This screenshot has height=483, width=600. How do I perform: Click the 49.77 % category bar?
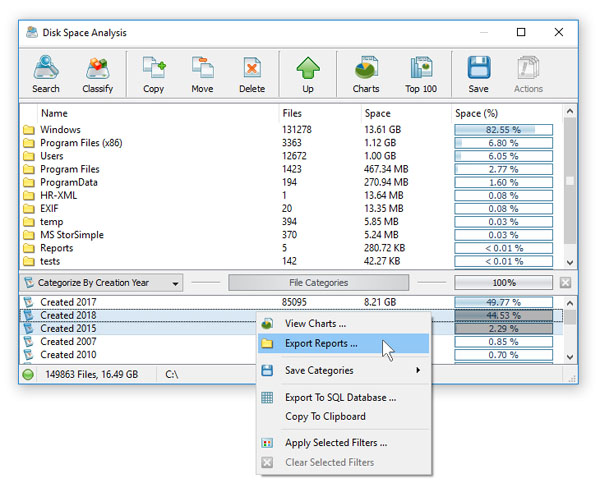coord(504,302)
